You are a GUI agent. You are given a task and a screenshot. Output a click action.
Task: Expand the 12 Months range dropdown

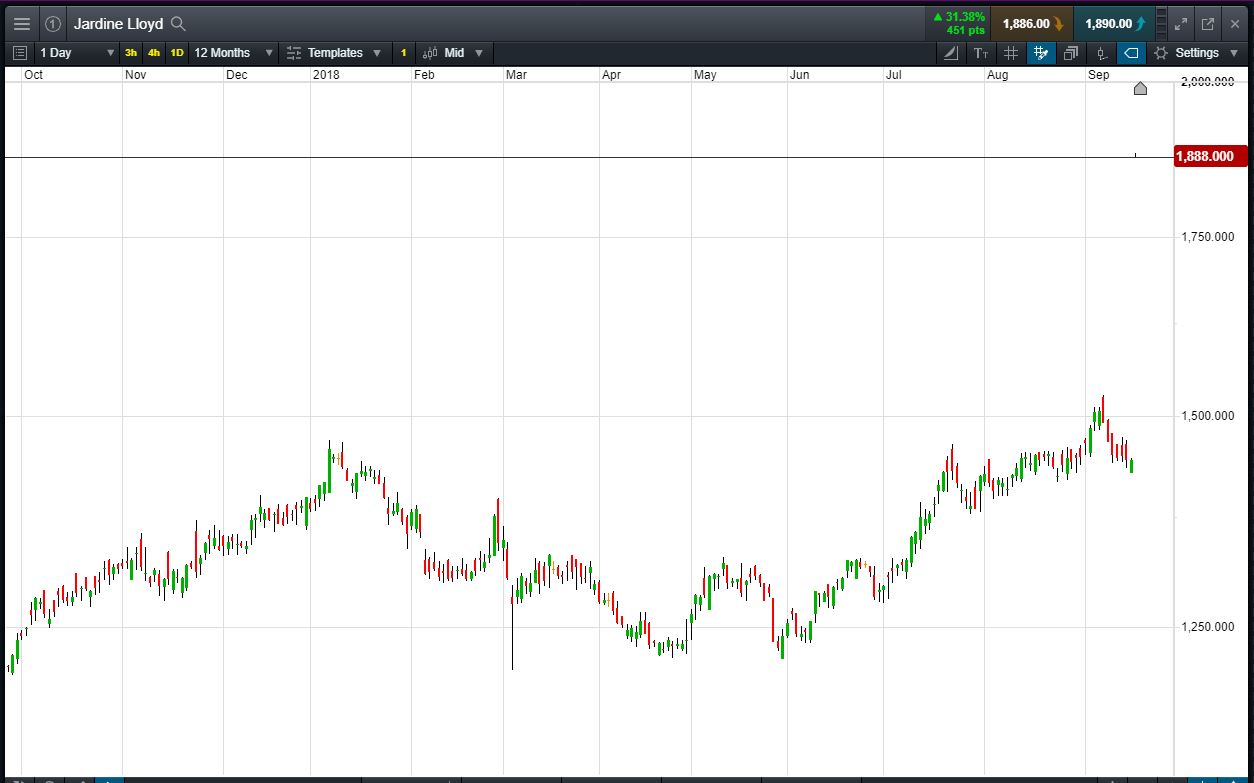click(x=233, y=53)
